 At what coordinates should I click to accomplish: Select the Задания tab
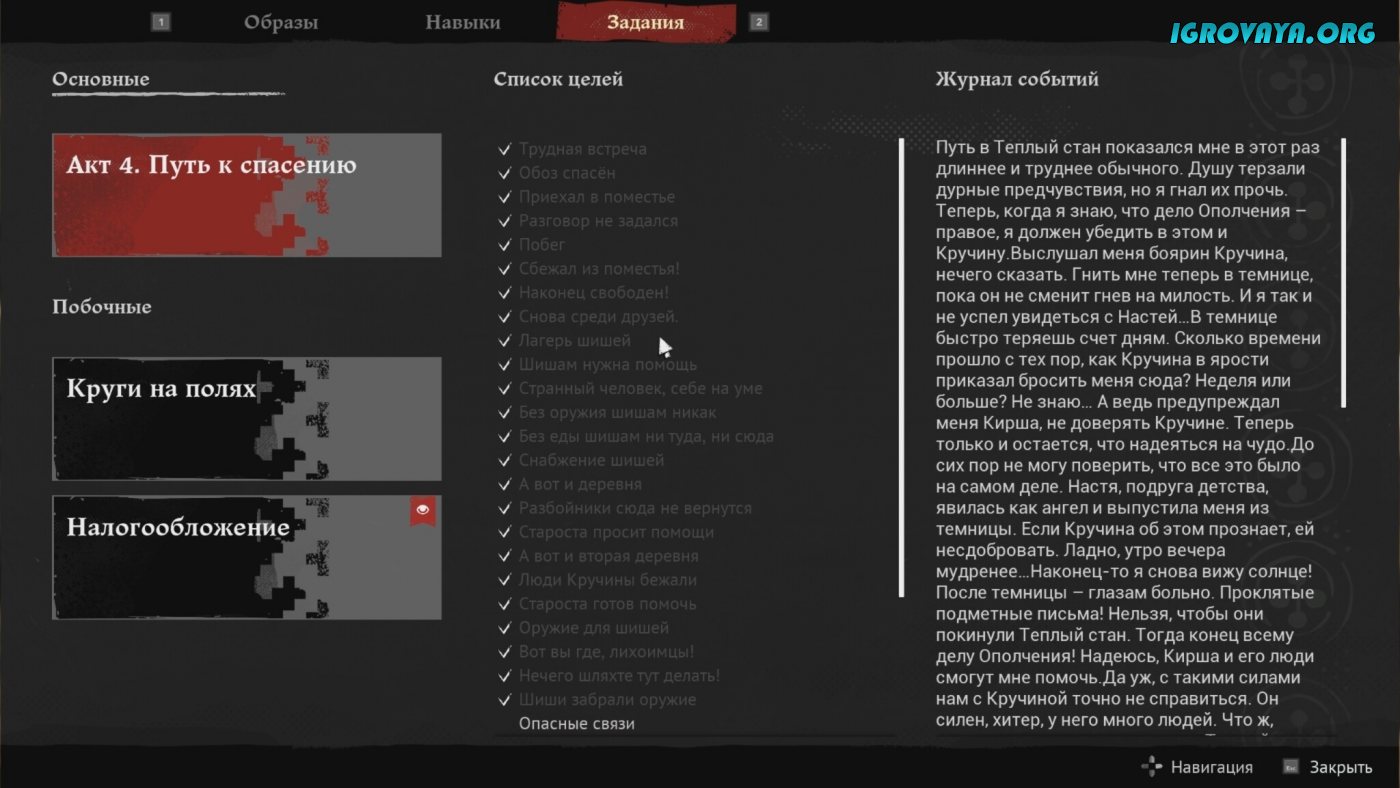coord(645,22)
